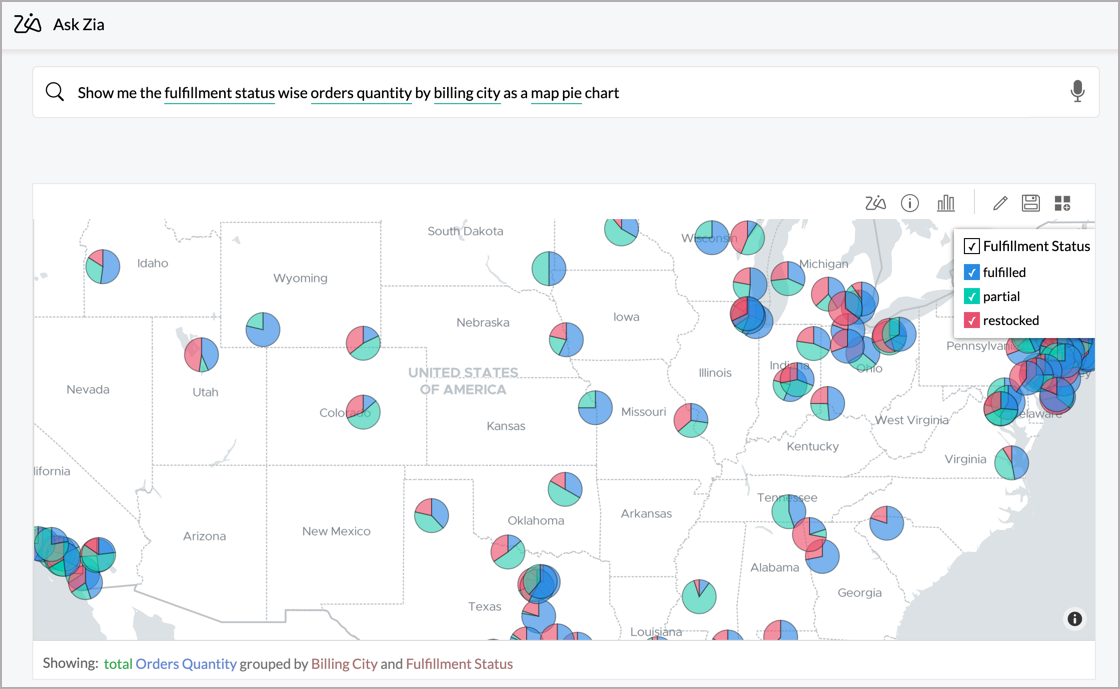Click the Zia insights icon in chart toolbar
Viewport: 1120px width, 689px height.
click(x=875, y=203)
